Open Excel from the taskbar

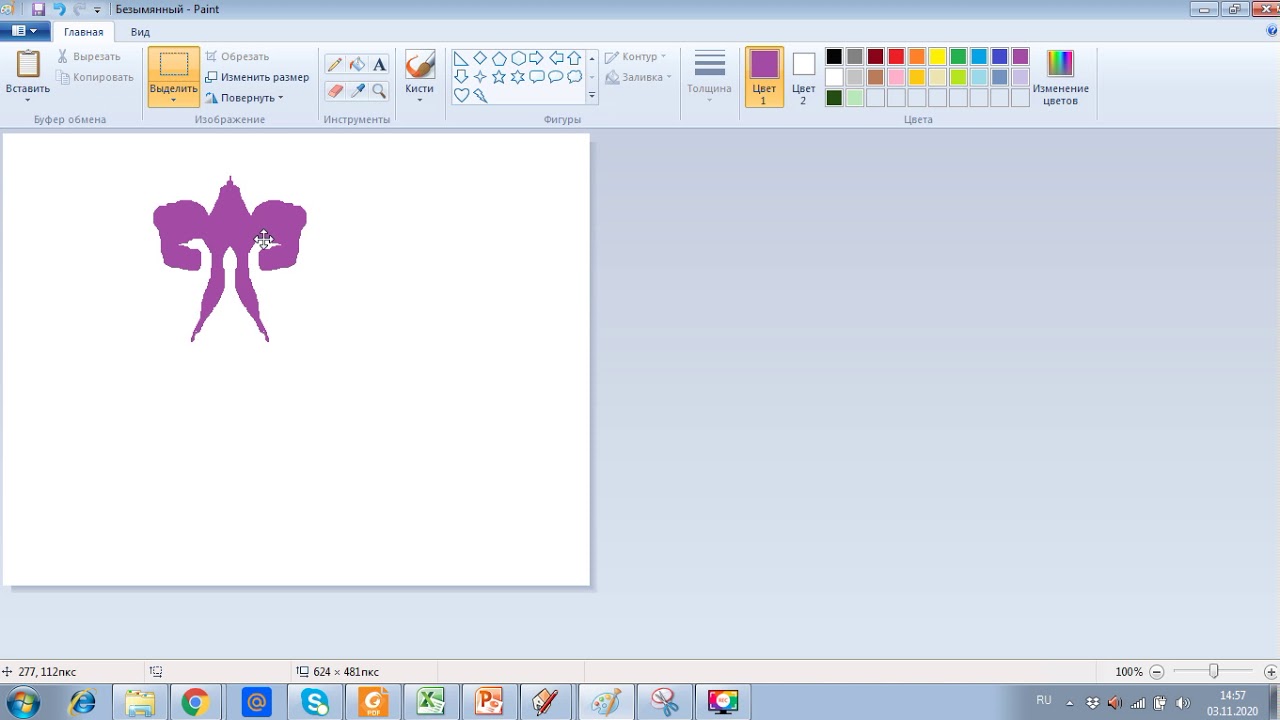click(431, 703)
